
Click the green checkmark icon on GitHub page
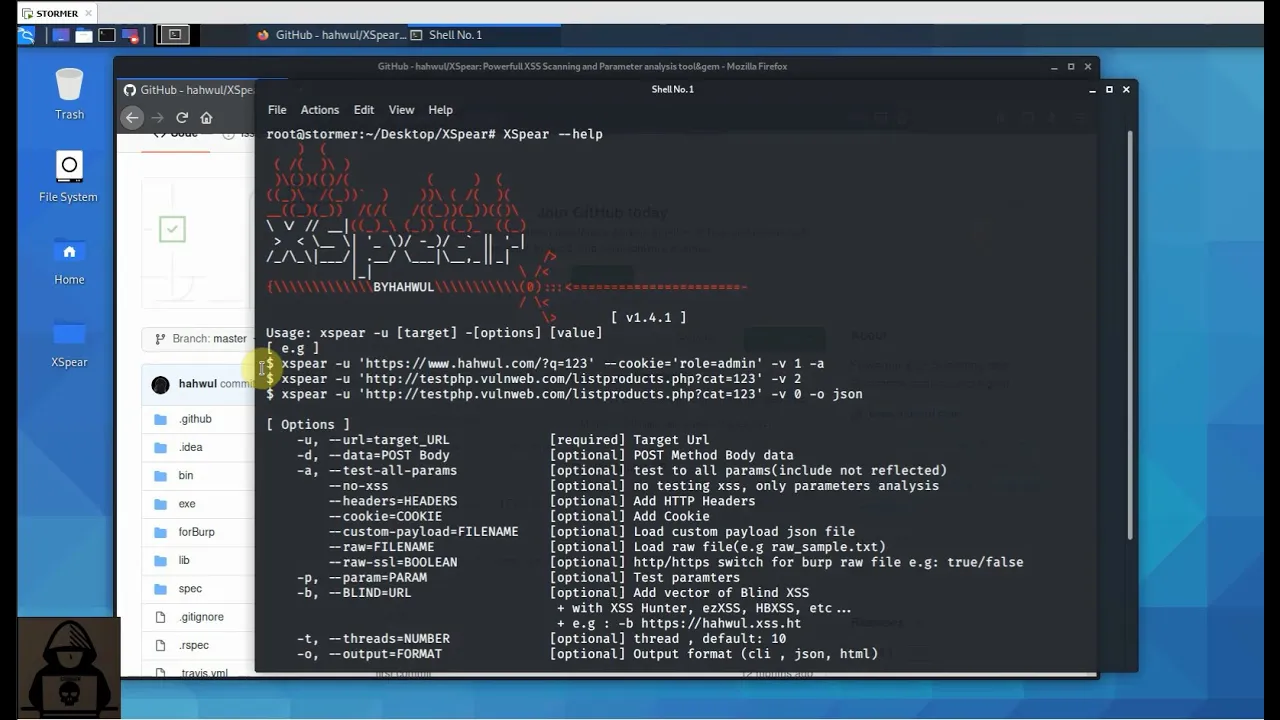(172, 229)
